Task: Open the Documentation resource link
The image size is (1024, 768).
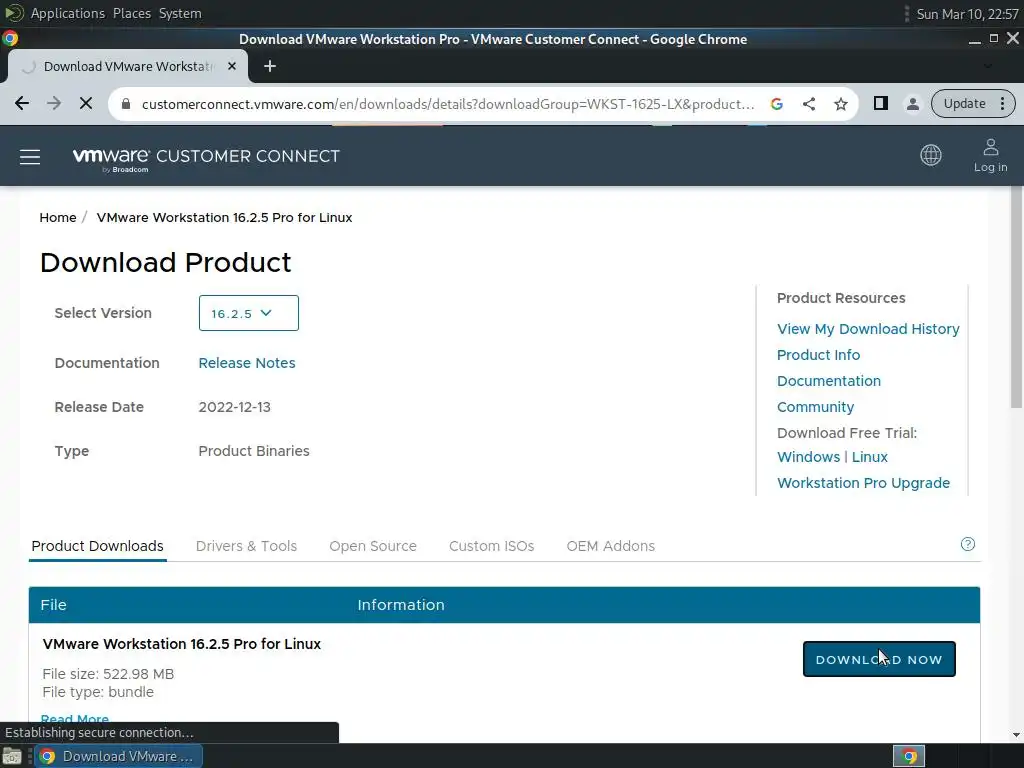Action: 829,381
